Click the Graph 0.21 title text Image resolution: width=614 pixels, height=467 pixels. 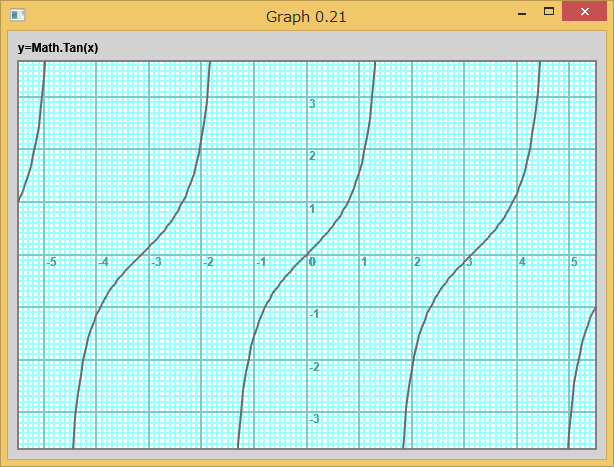tap(306, 17)
